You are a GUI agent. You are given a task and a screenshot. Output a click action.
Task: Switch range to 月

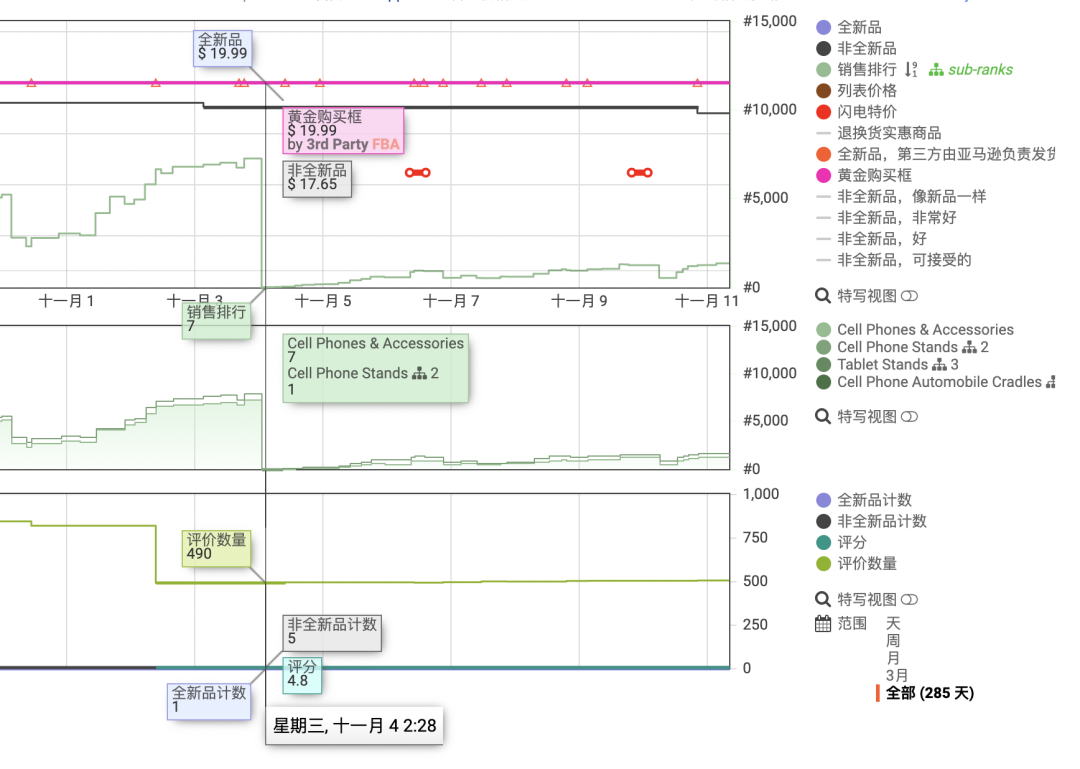(x=891, y=659)
